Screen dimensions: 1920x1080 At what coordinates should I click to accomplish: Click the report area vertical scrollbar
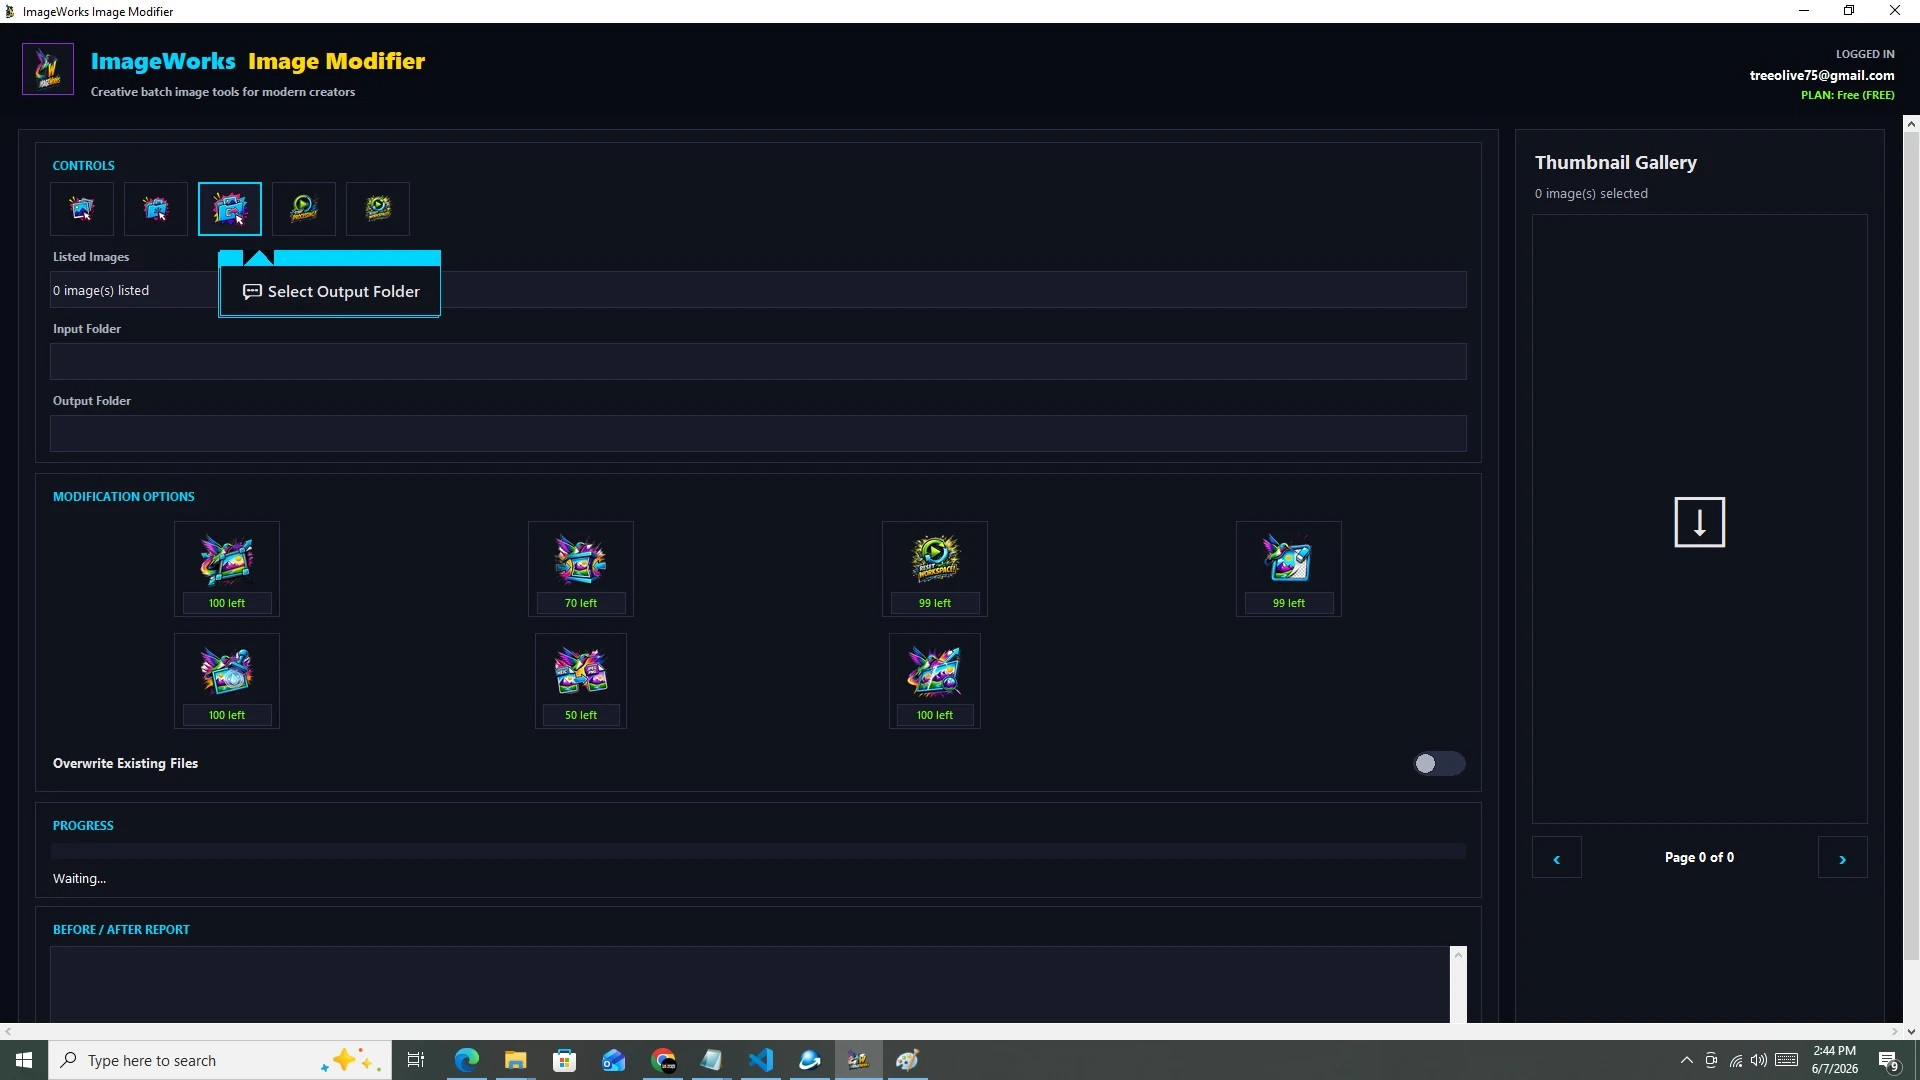pos(1459,985)
